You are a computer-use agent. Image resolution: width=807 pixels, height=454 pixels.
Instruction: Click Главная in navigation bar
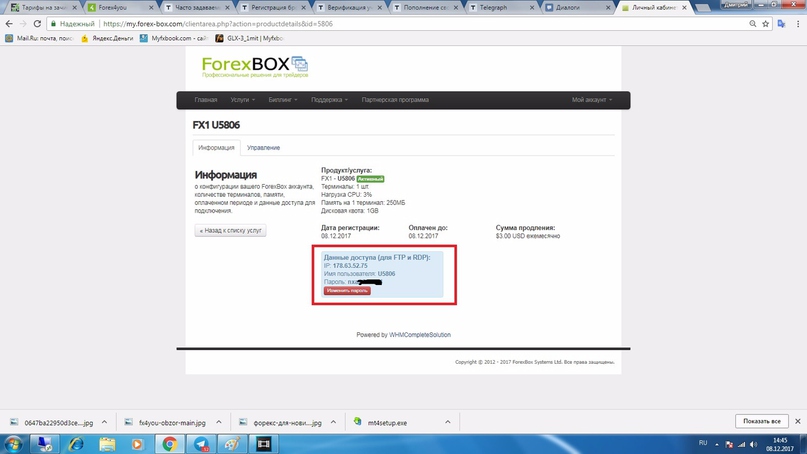tap(206, 100)
